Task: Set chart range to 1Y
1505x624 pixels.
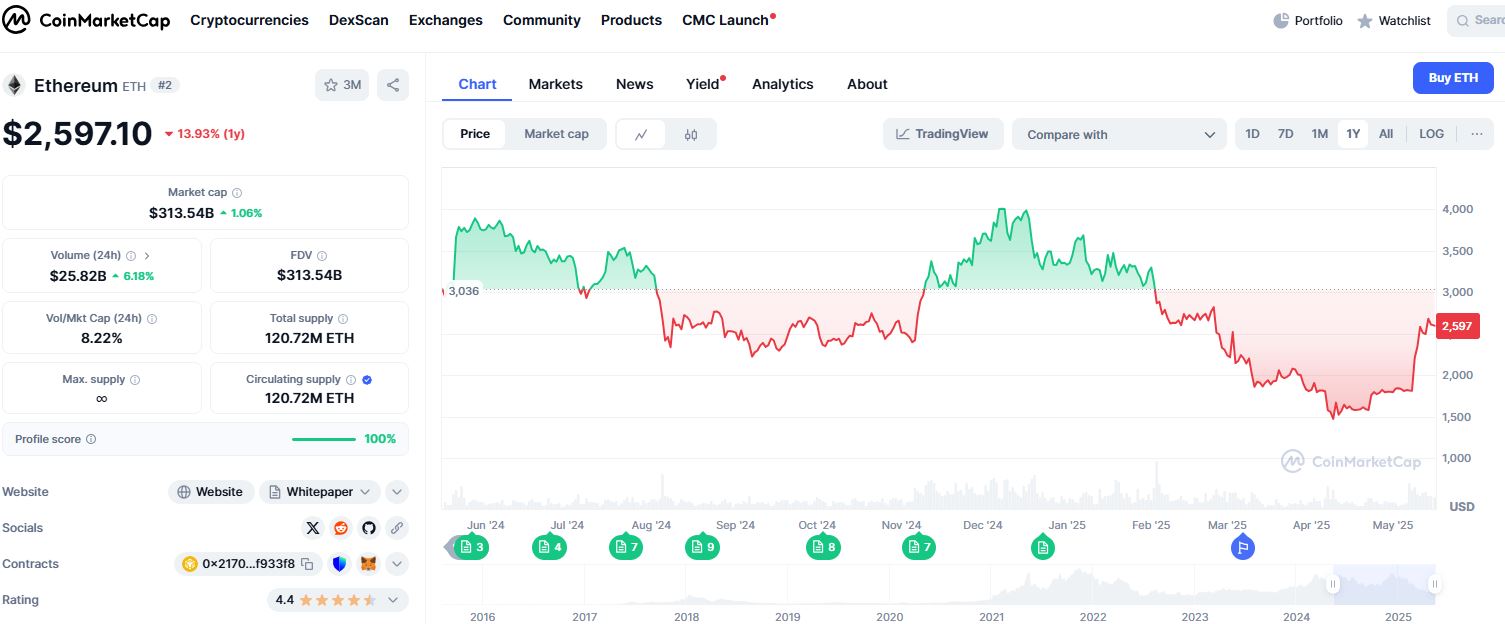Action: click(x=1353, y=134)
